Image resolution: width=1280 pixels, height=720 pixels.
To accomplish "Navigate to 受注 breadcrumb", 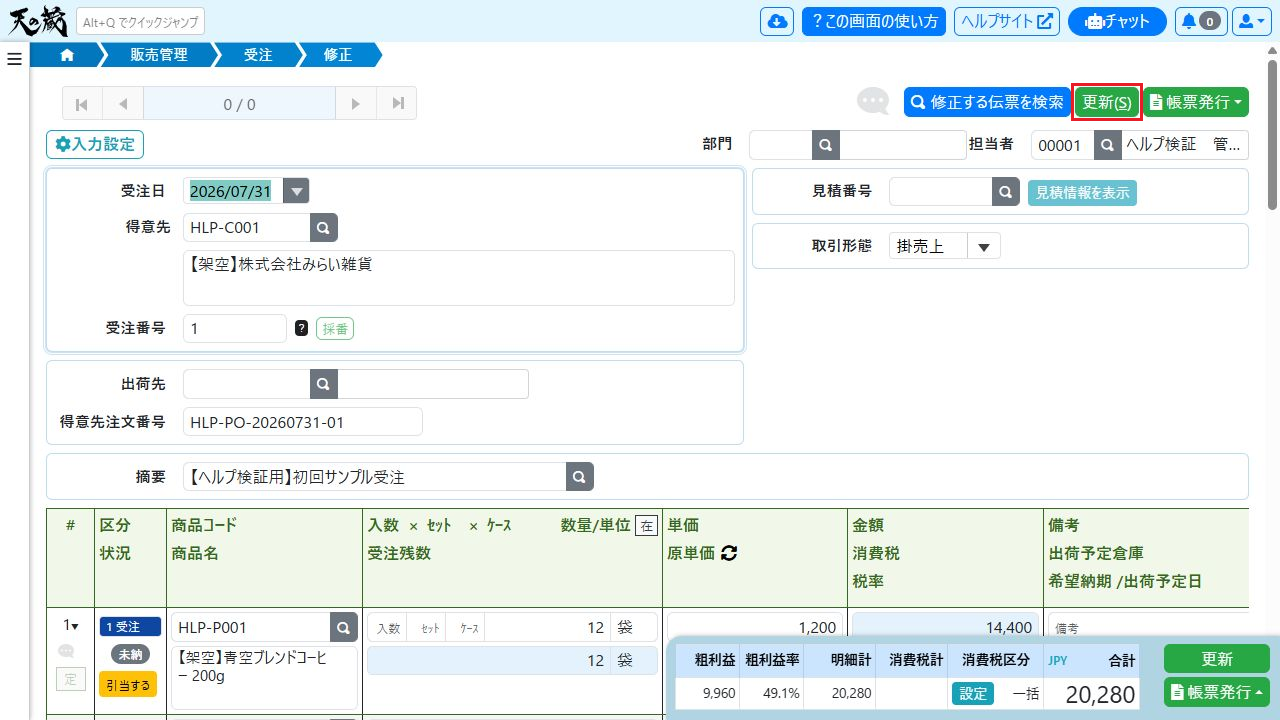I will click(258, 55).
